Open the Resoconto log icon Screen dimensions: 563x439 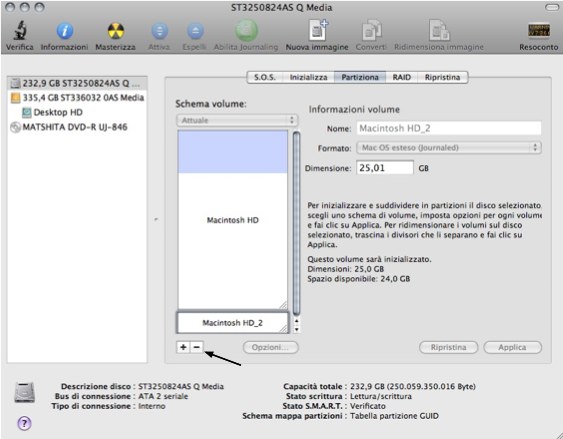pyautogui.click(x=539, y=31)
